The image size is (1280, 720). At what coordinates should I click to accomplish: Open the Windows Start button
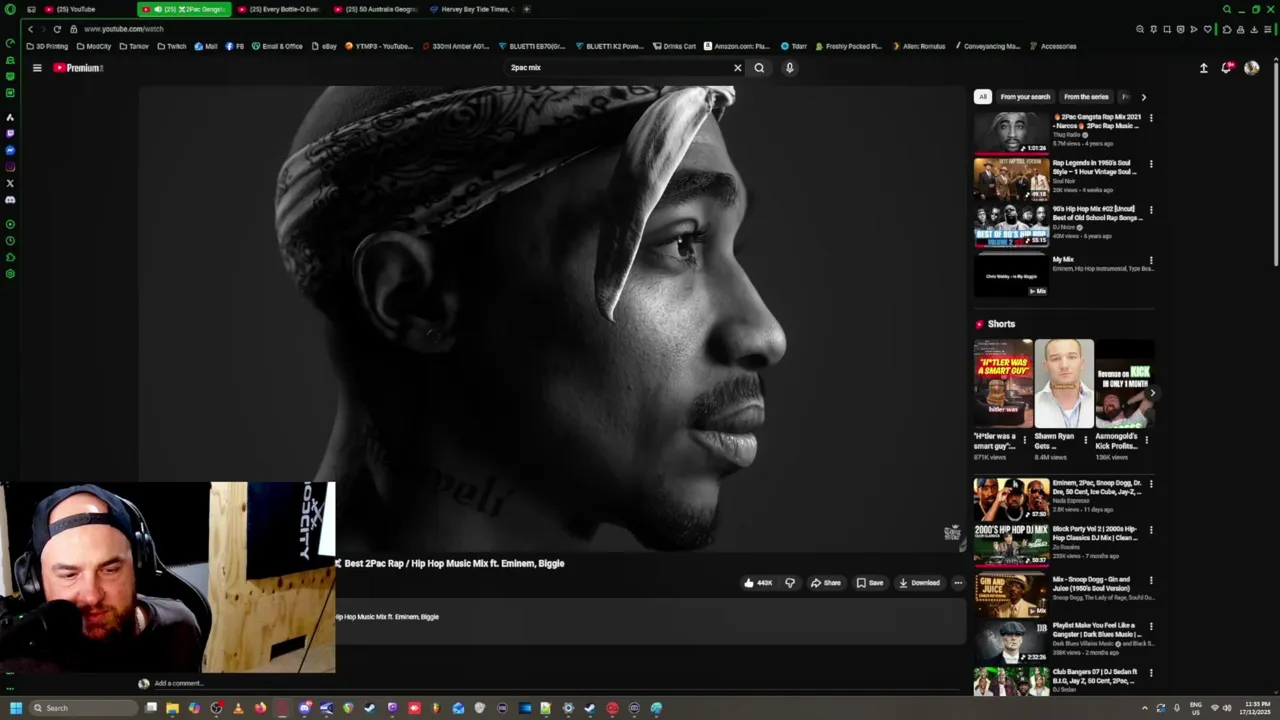tap(15, 708)
